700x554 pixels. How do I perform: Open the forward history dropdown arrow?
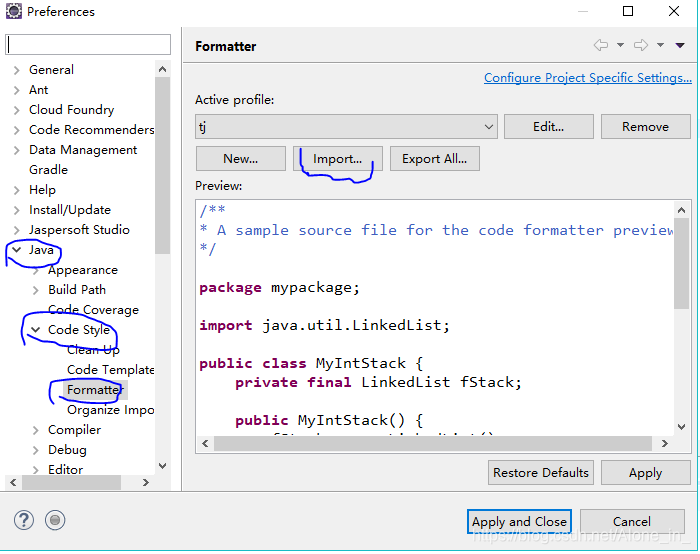pos(660,45)
